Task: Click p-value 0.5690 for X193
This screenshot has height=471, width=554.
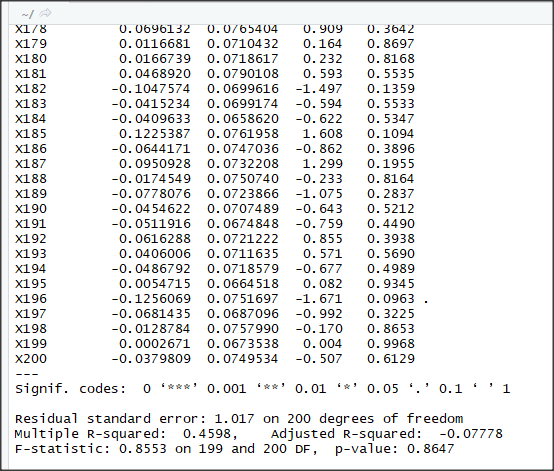Action: [x=391, y=254]
